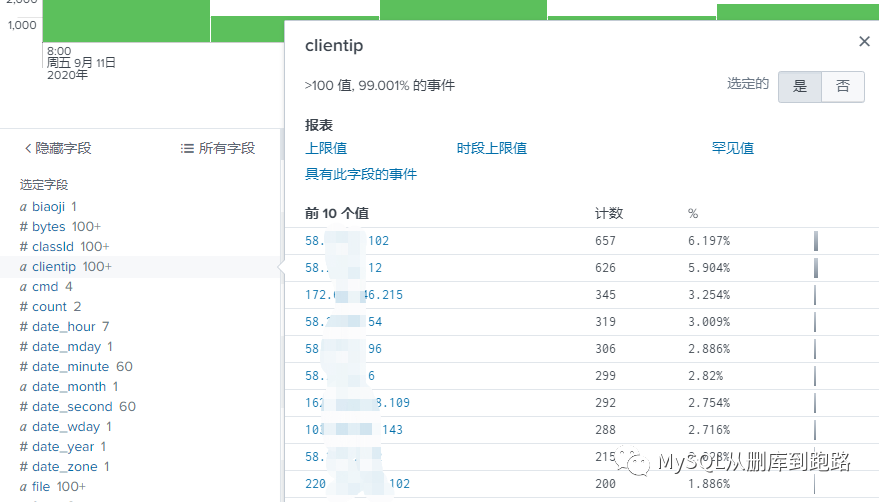Click the first timeline histogram bar
This screenshot has height=502, width=879.
pos(126,21)
